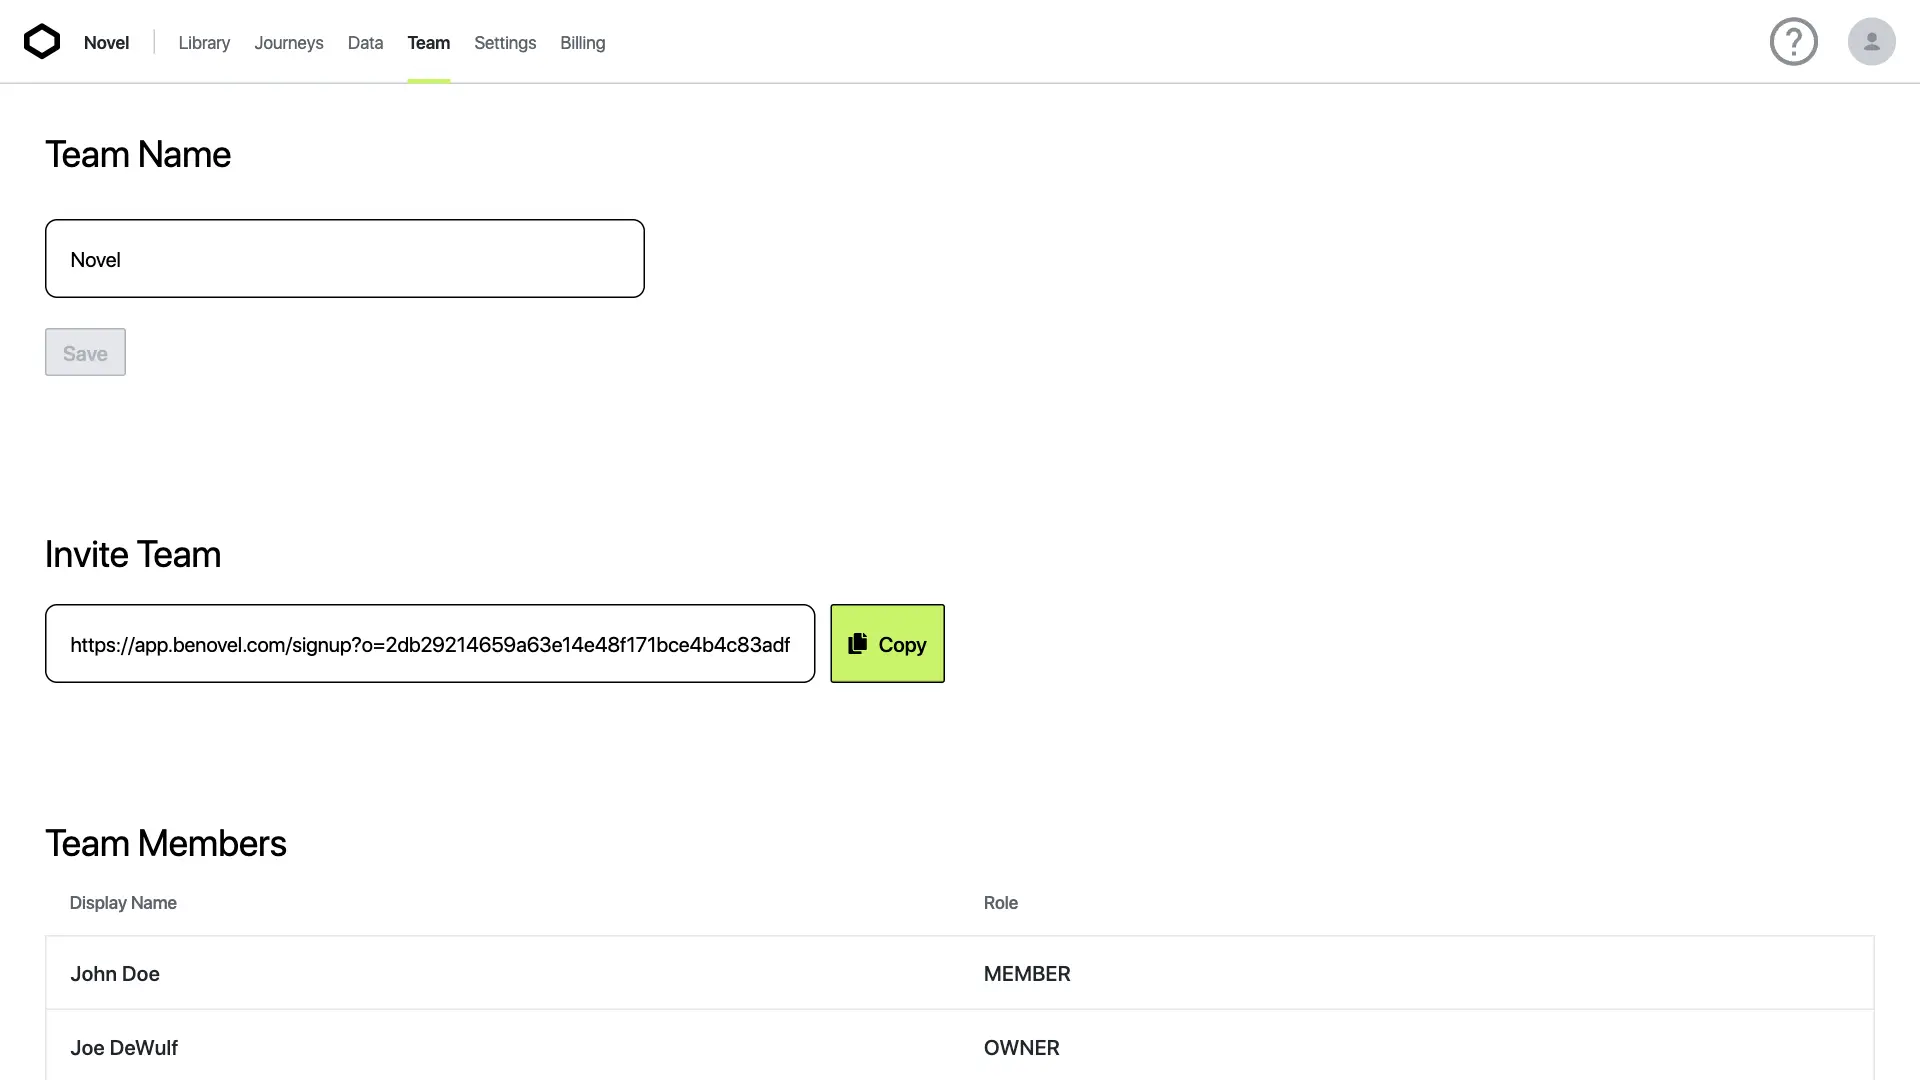Open the Billing tab
The image size is (1920, 1080).
point(582,43)
